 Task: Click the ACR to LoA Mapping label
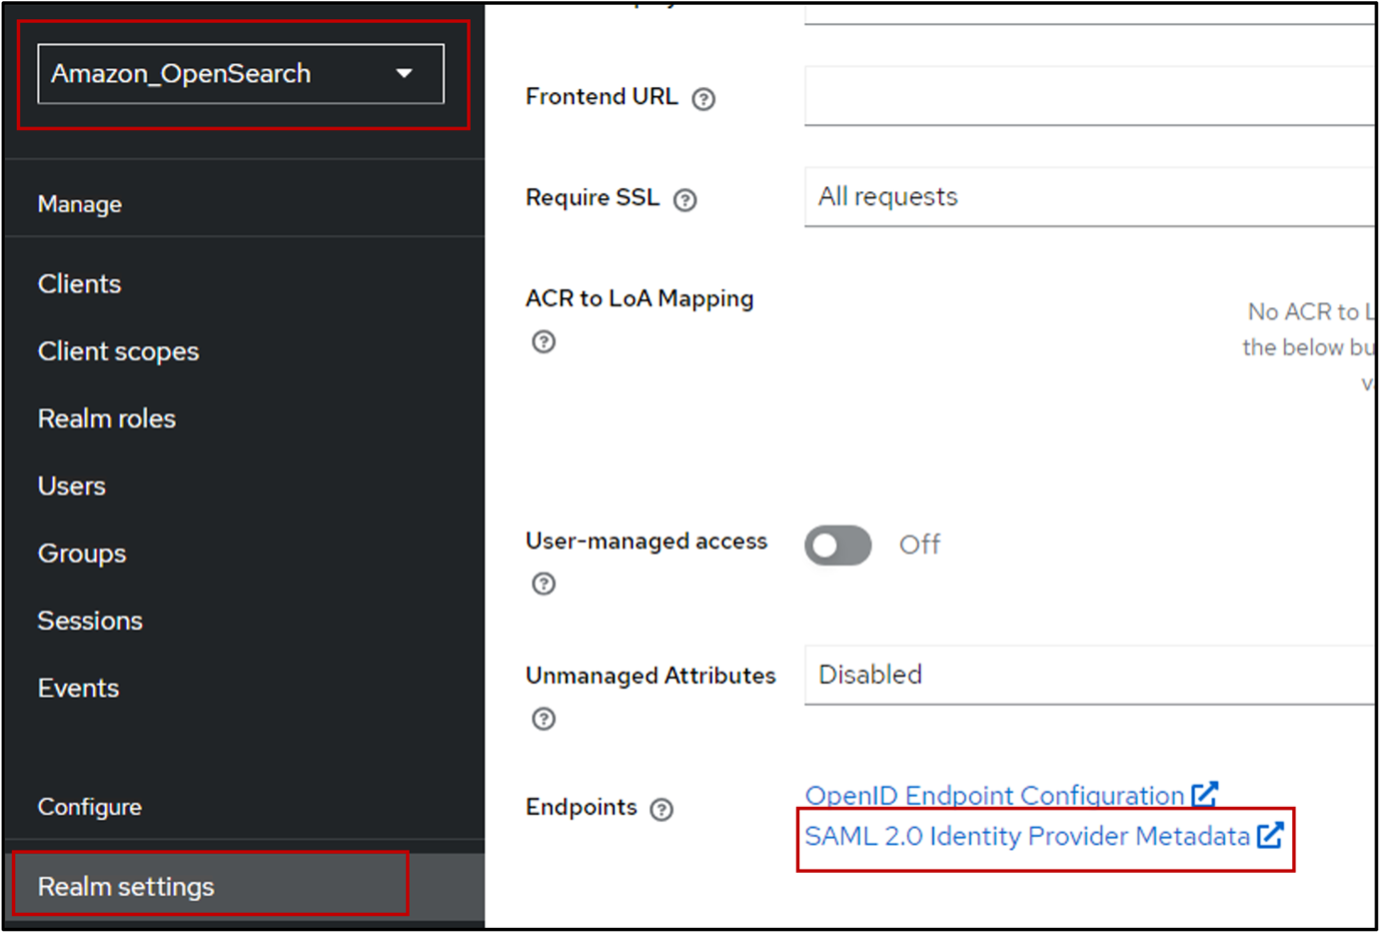tap(640, 299)
